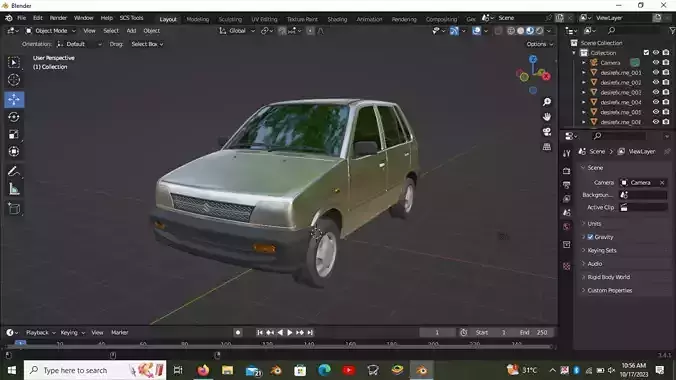Hide desirefx.me_004 in viewport
Screen dimensions: 676x380
(x=656, y=102)
